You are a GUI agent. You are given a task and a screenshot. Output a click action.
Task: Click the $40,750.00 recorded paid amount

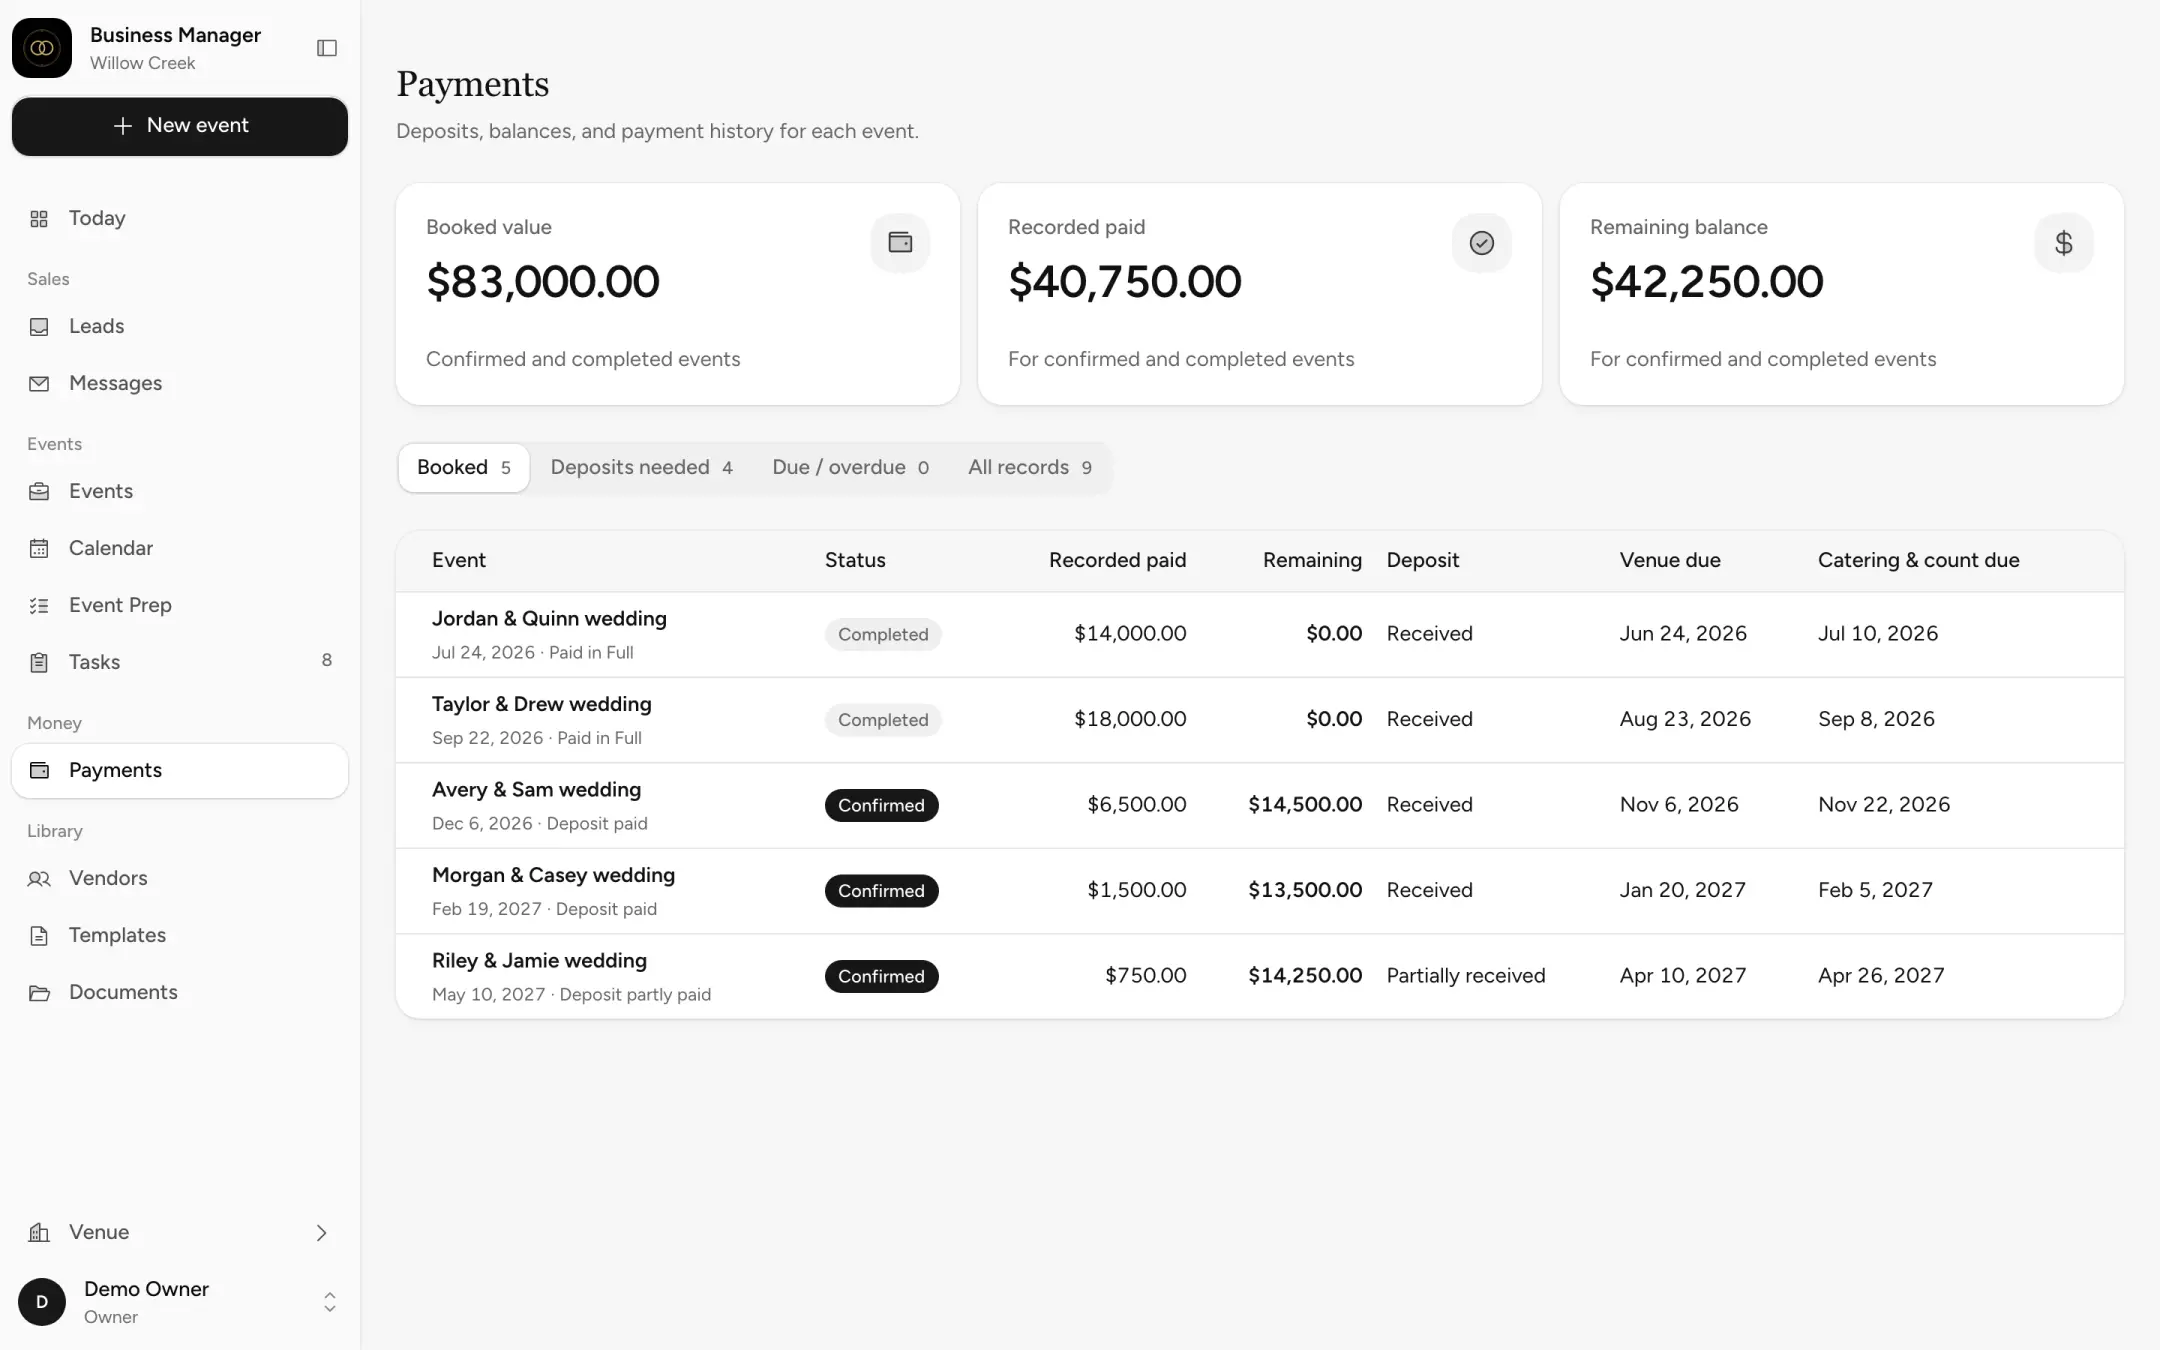pos(1125,282)
